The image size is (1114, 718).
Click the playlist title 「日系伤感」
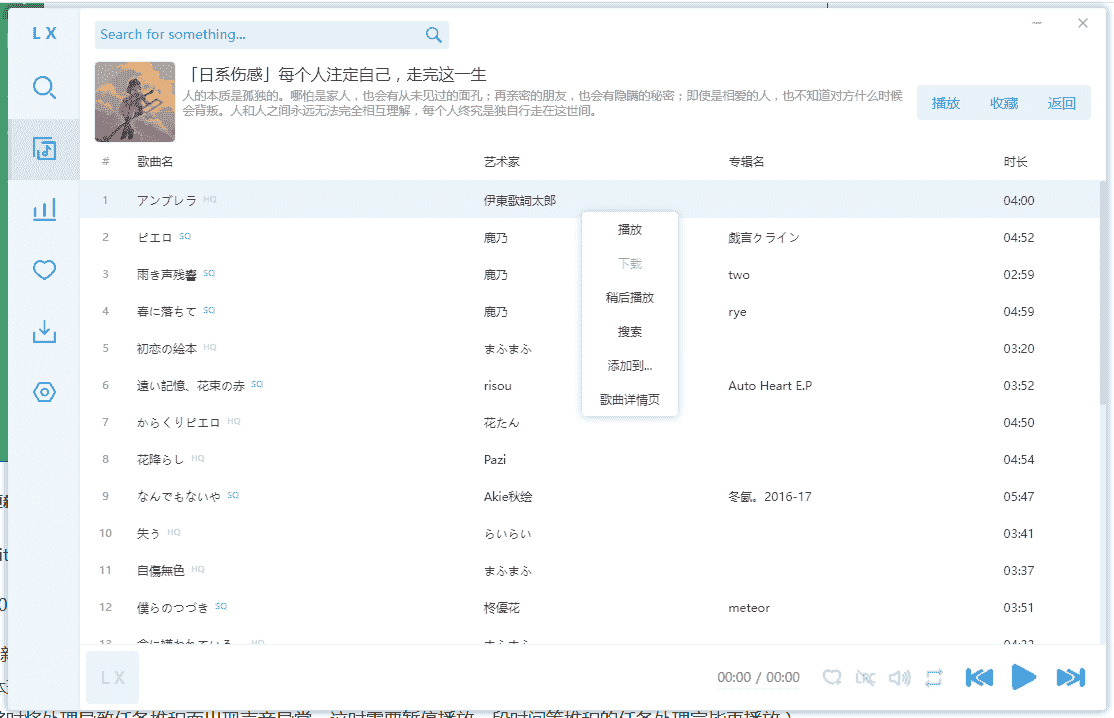coord(336,75)
